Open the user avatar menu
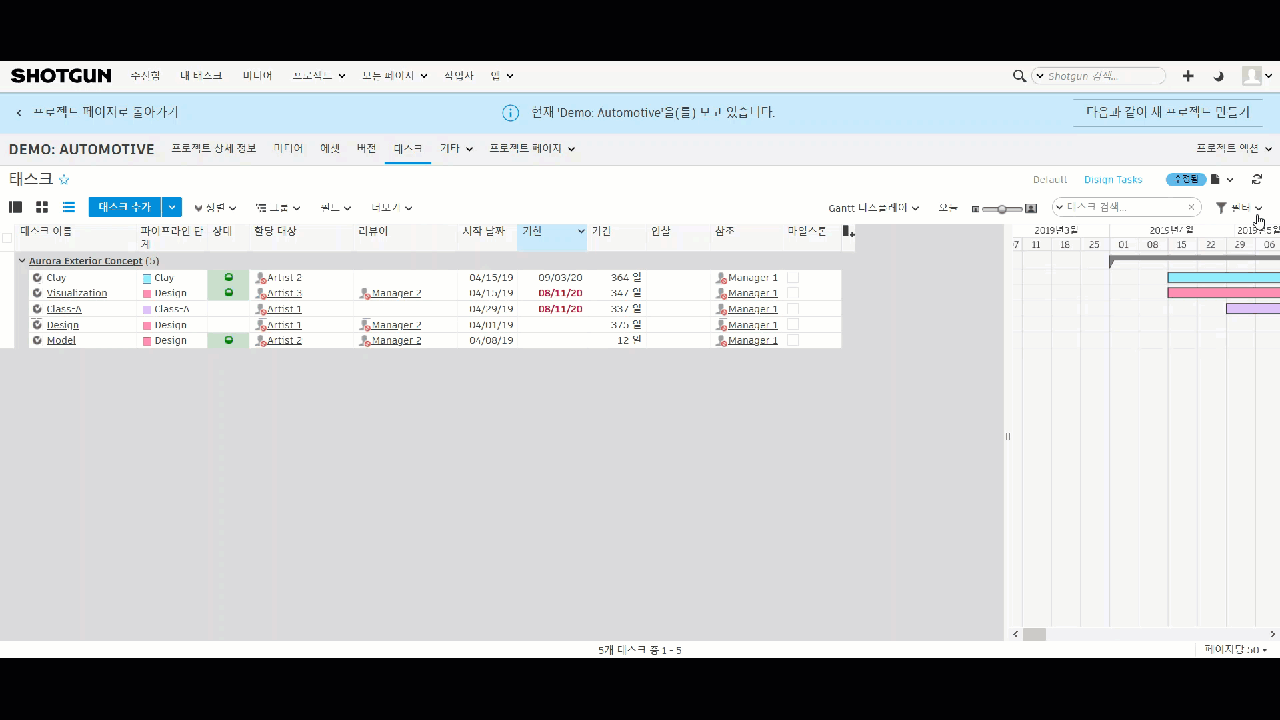This screenshot has width=1280, height=720. 1256,76
